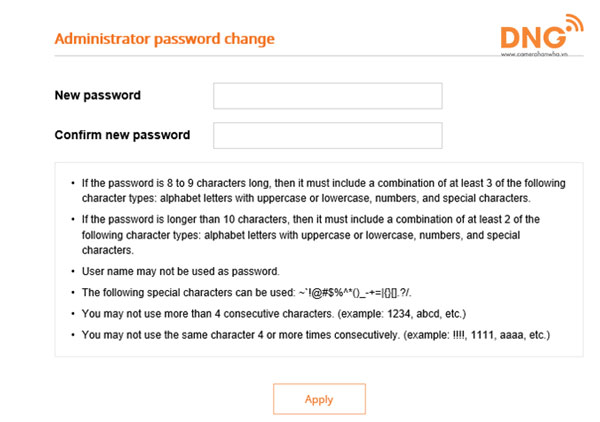Click the "1234, abcd, etc." example text
Viewport: 600px width, 422px height.
click(428, 312)
